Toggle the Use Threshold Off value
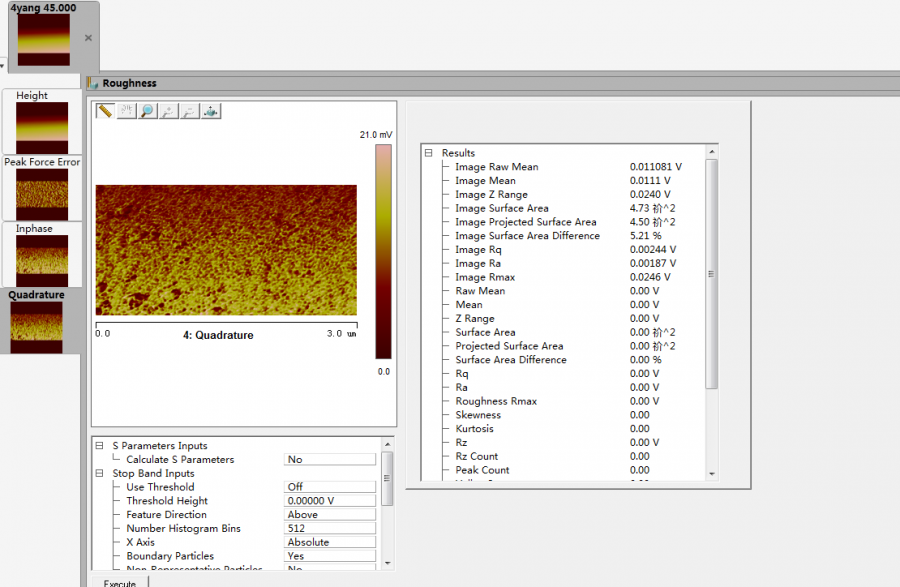This screenshot has width=900, height=587. 330,487
